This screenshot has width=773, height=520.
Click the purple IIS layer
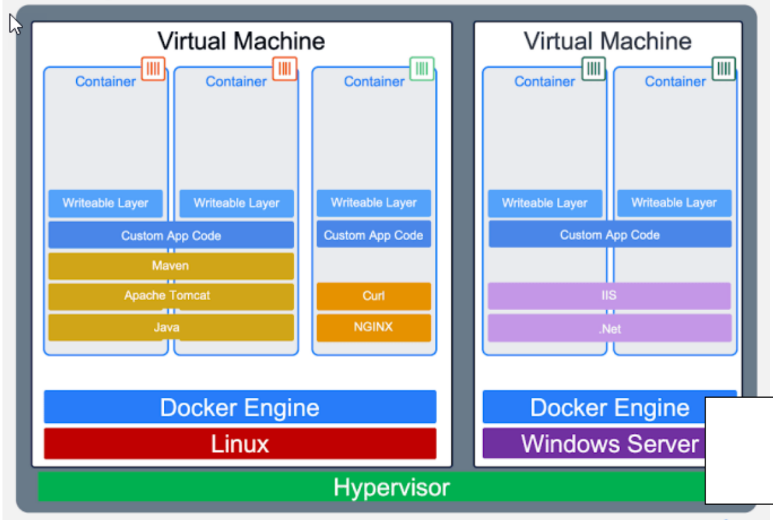(609, 296)
